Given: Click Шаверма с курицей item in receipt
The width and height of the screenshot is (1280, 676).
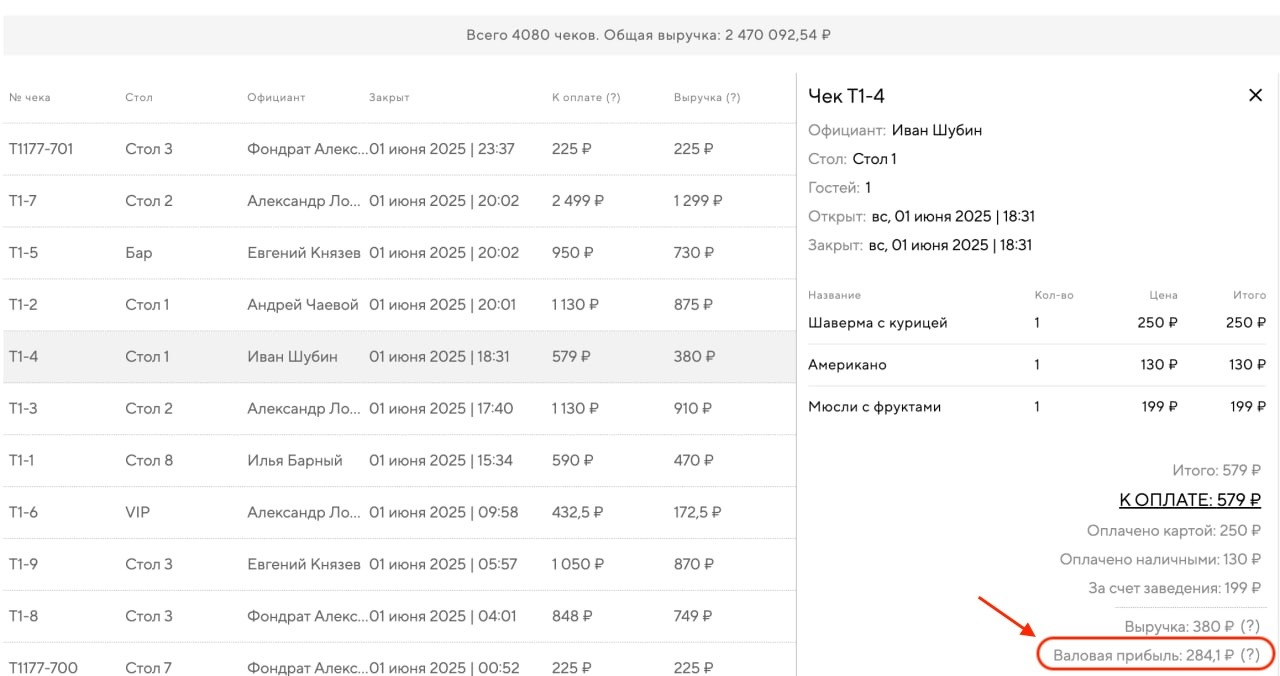Looking at the screenshot, I should pos(877,323).
